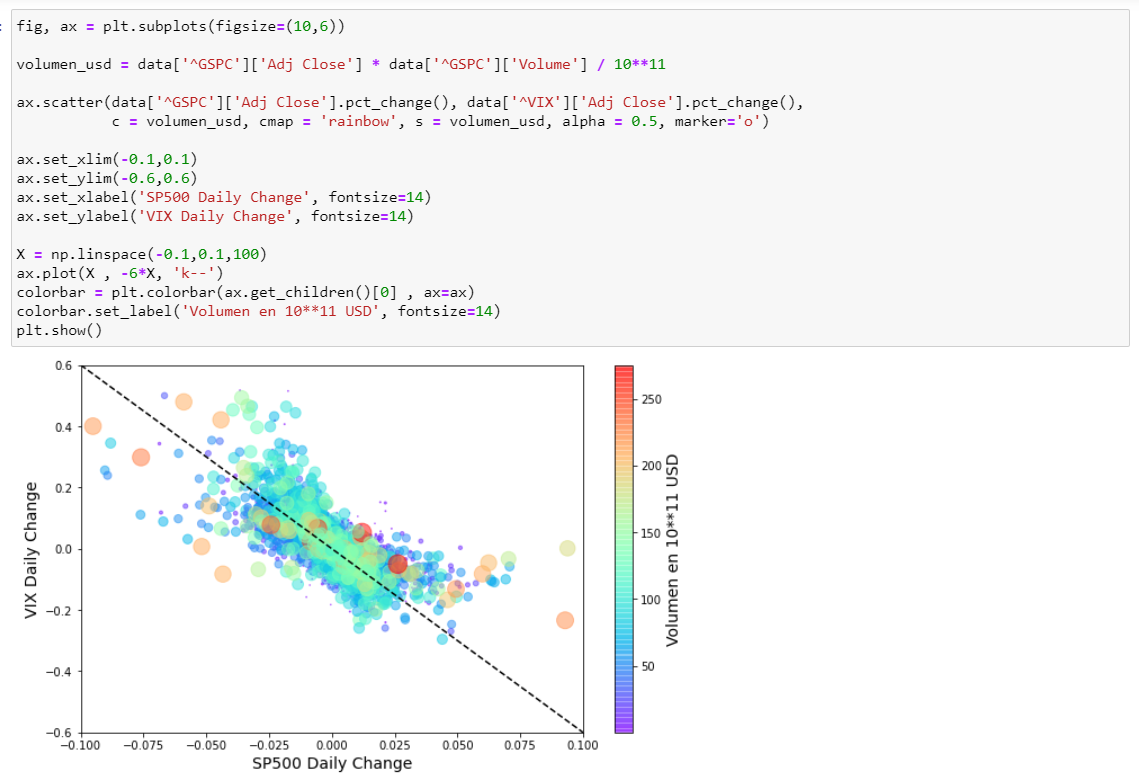Click the 'Volumen en 10**11 USD' colorbar label
The width and height of the screenshot is (1139, 777).
(673, 549)
